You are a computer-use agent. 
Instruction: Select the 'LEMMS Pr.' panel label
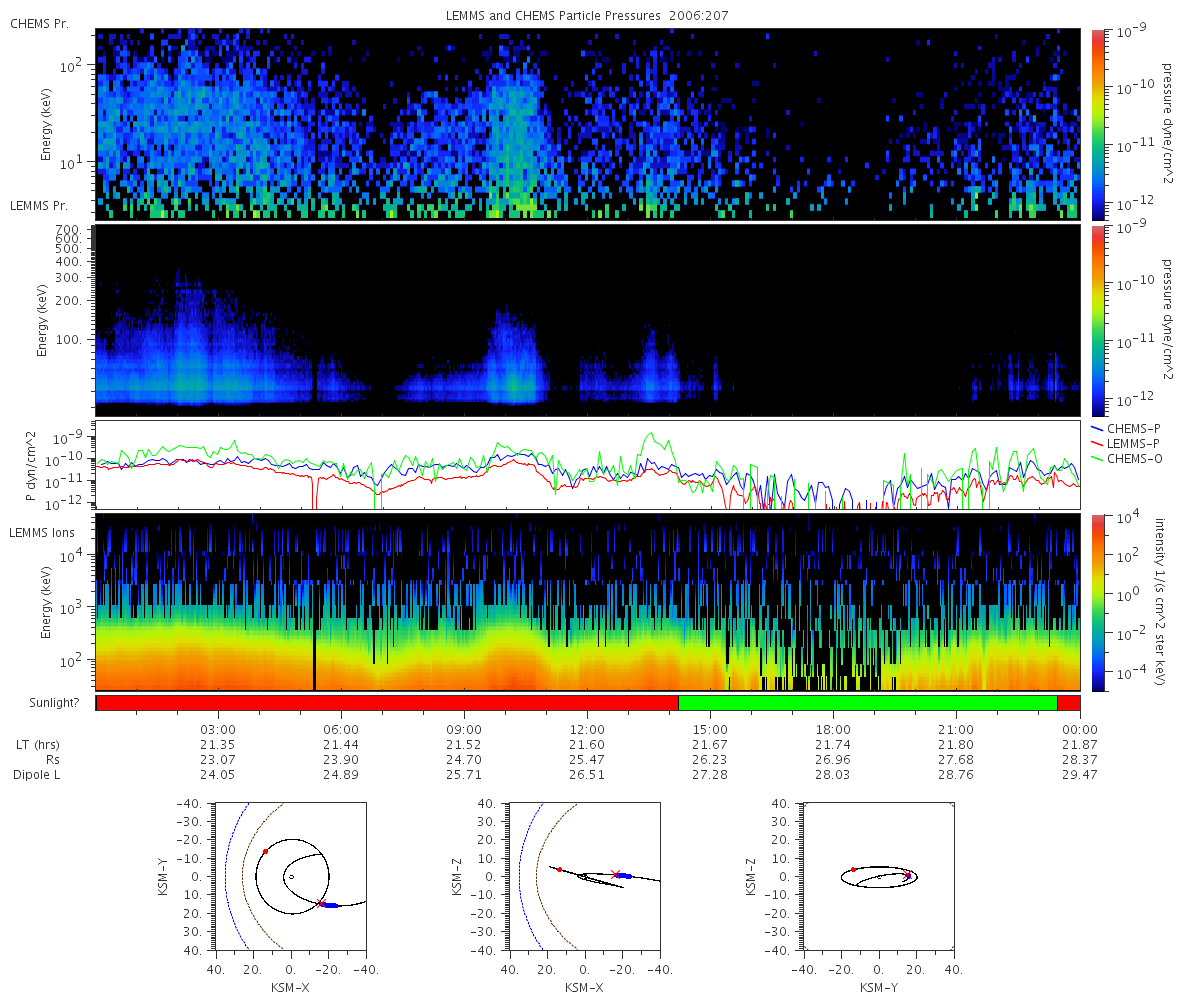point(39,206)
